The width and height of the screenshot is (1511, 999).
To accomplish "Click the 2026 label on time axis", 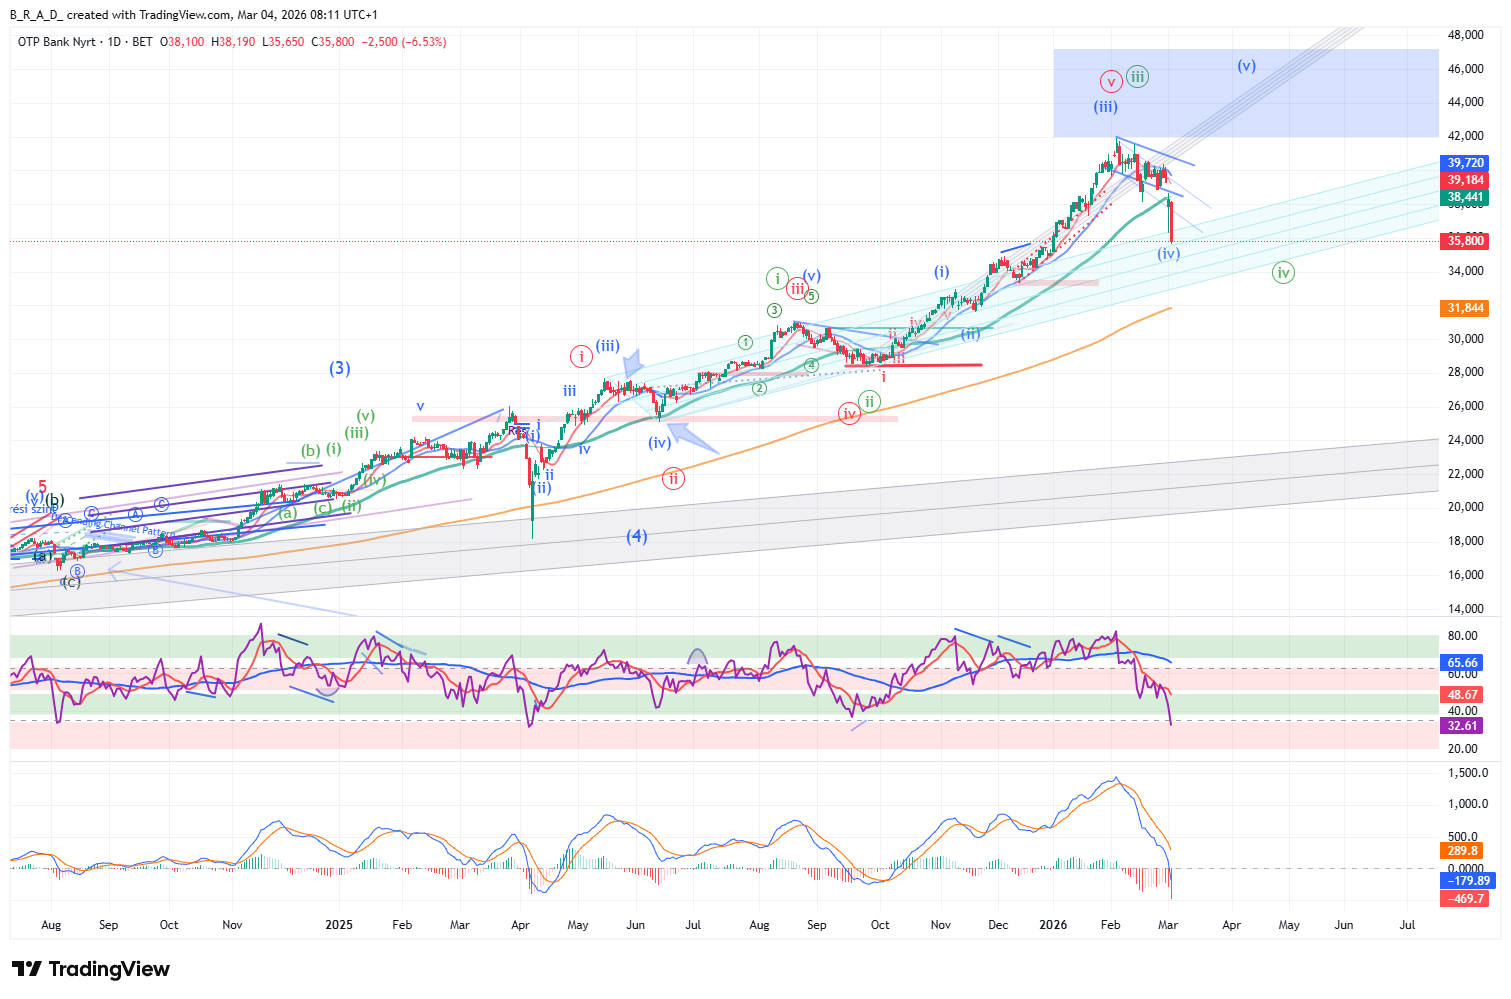I will click(x=1053, y=925).
